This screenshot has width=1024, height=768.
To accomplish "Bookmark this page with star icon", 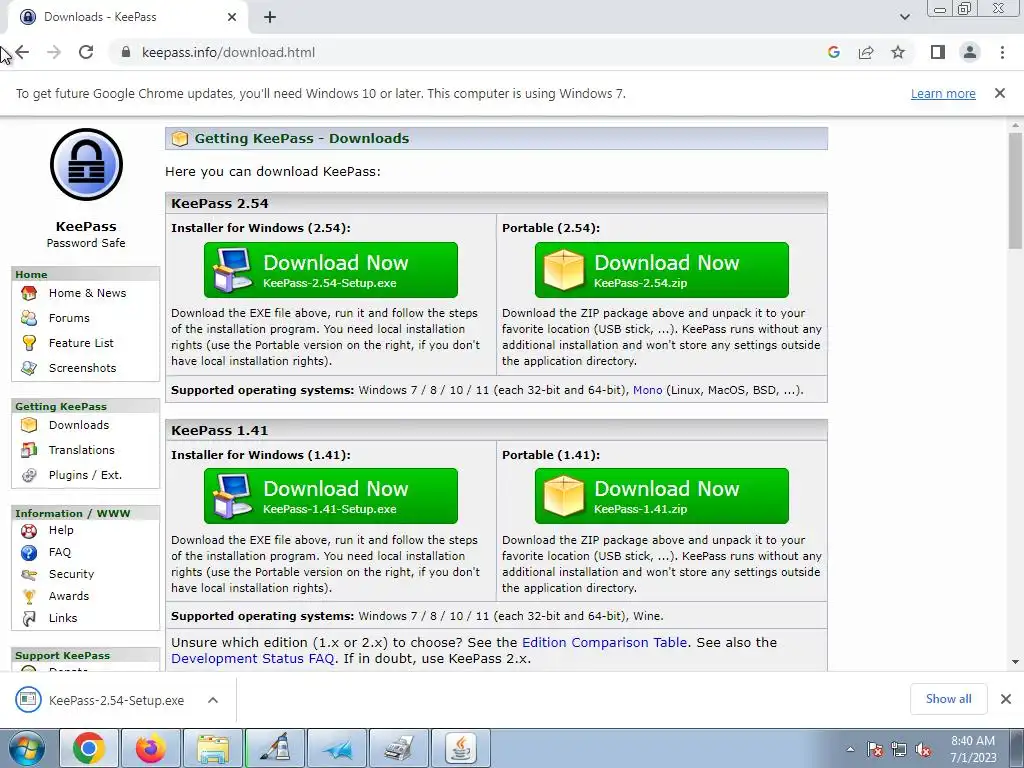I will pos(898,52).
